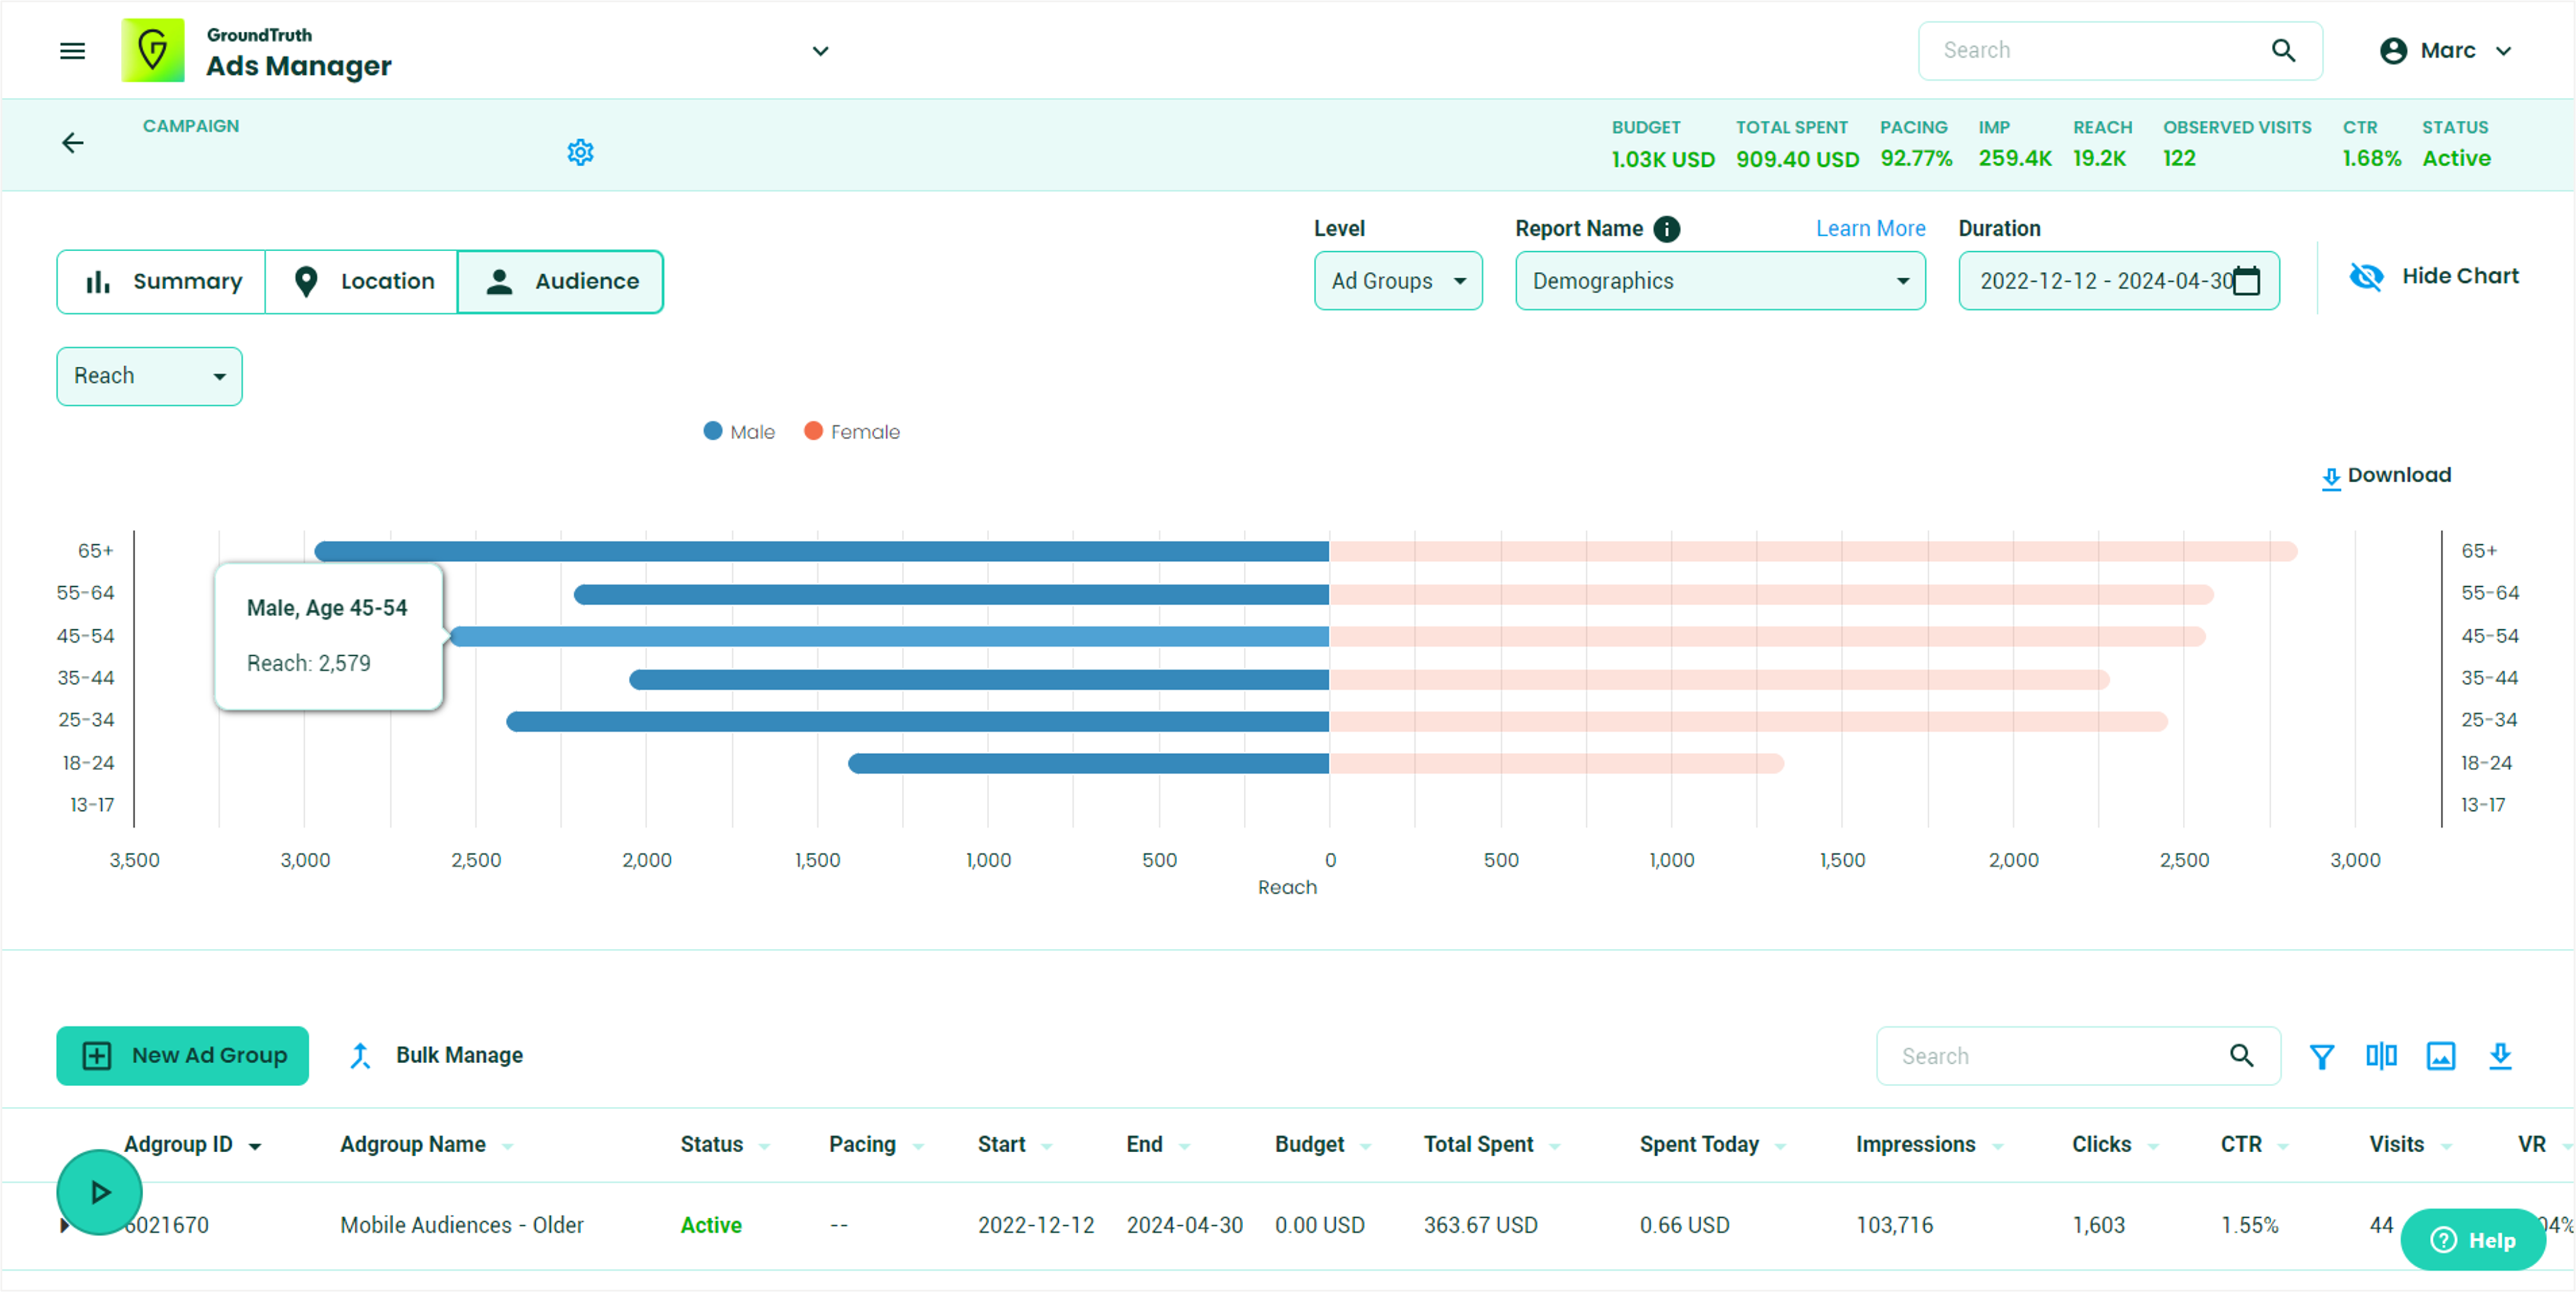The image size is (2576, 1292).
Task: Open the Learn More link
Action: pyautogui.click(x=1870, y=228)
